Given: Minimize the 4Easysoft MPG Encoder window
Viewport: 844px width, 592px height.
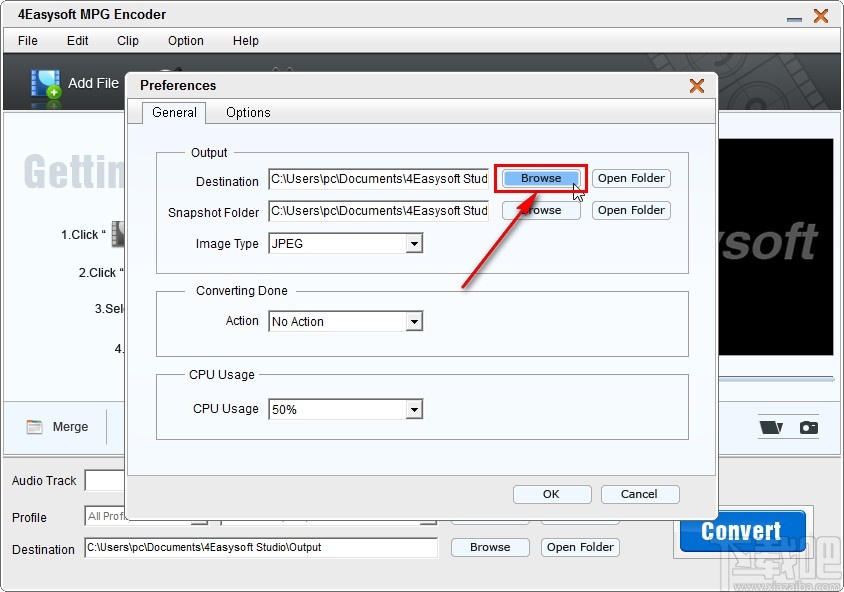Looking at the screenshot, I should (794, 19).
